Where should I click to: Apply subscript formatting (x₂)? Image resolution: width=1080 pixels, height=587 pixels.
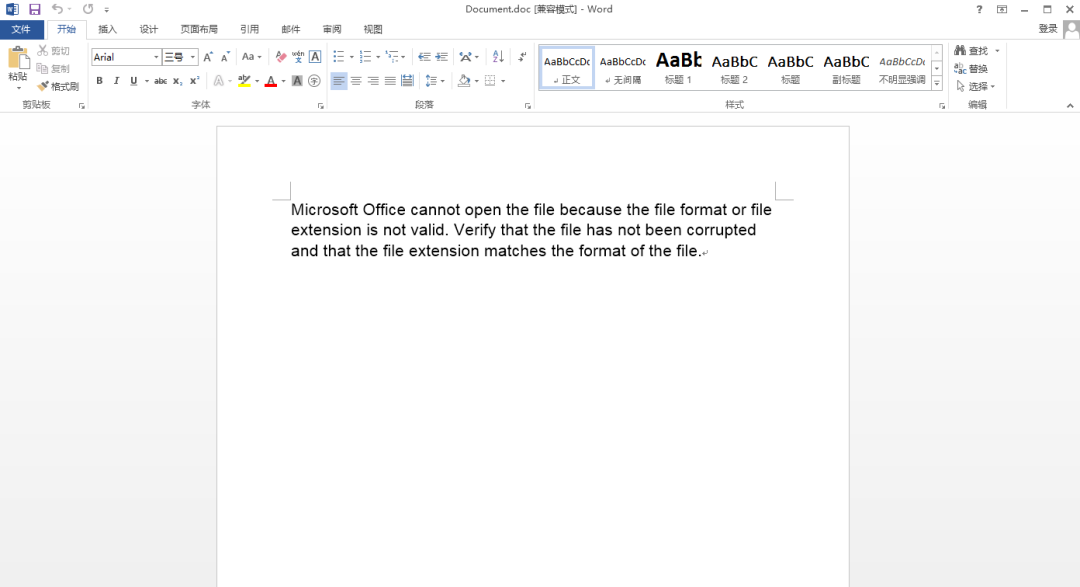[178, 81]
